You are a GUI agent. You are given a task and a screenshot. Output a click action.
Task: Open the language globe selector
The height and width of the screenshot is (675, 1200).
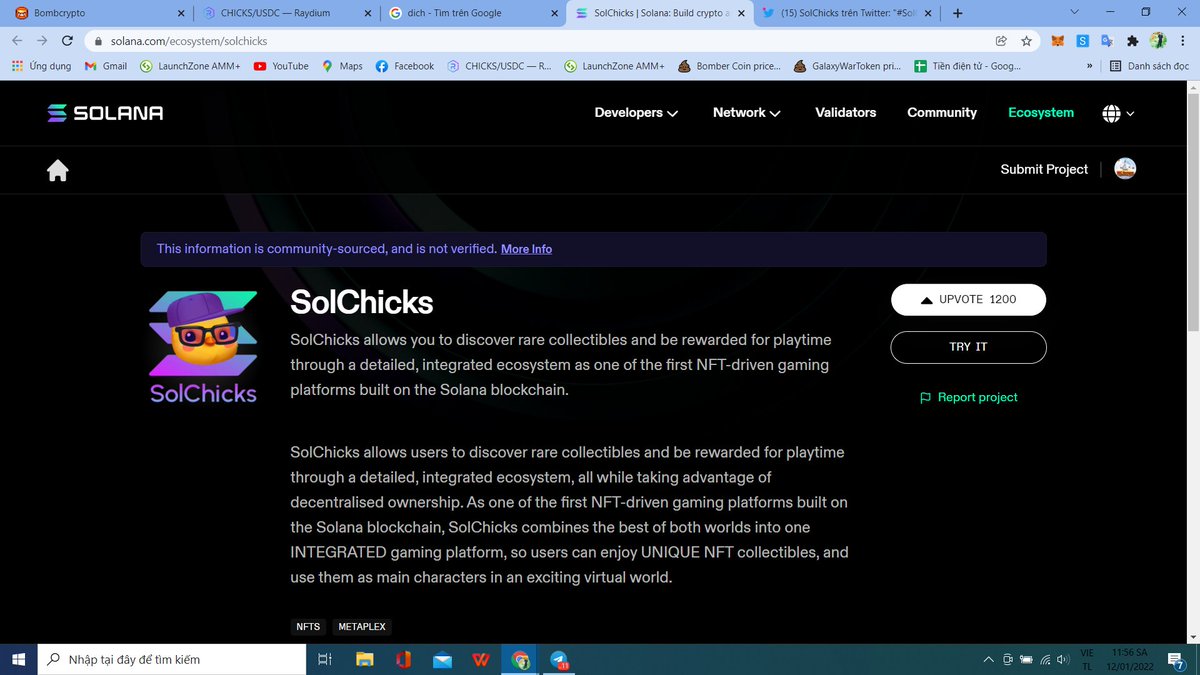pyautogui.click(x=1117, y=113)
